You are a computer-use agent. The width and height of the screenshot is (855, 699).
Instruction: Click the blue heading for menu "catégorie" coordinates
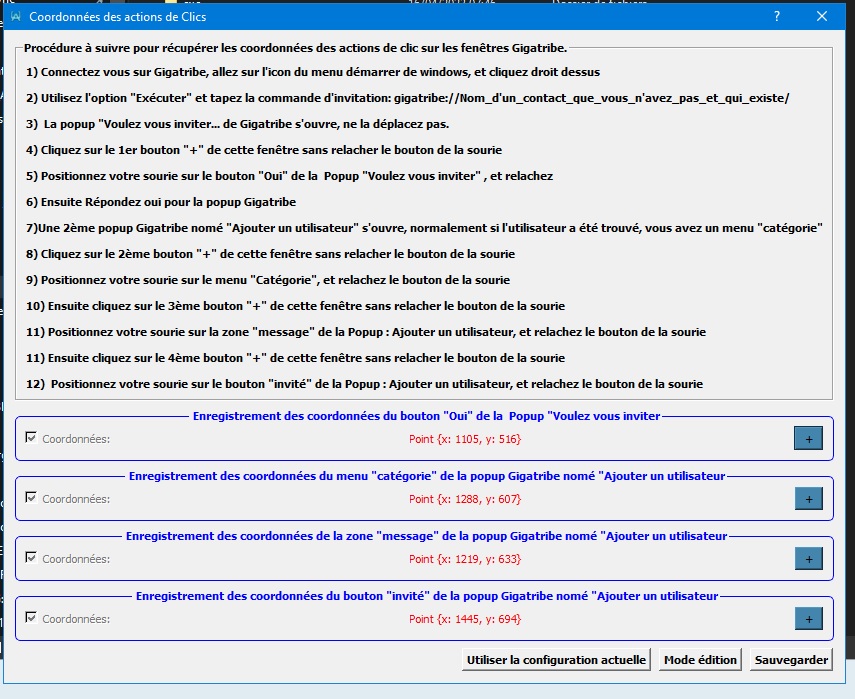(427, 476)
